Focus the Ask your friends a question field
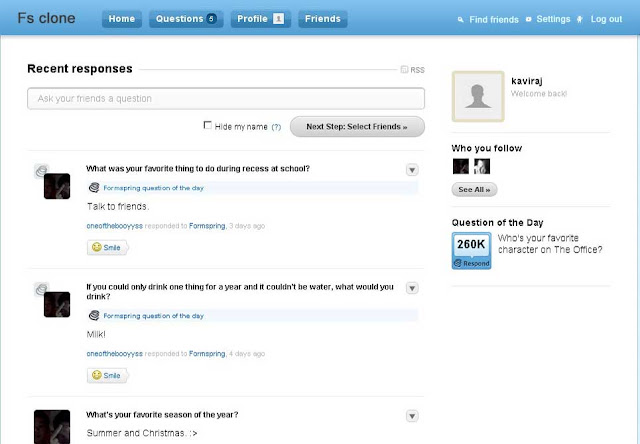The width and height of the screenshot is (640, 444). pos(226,98)
